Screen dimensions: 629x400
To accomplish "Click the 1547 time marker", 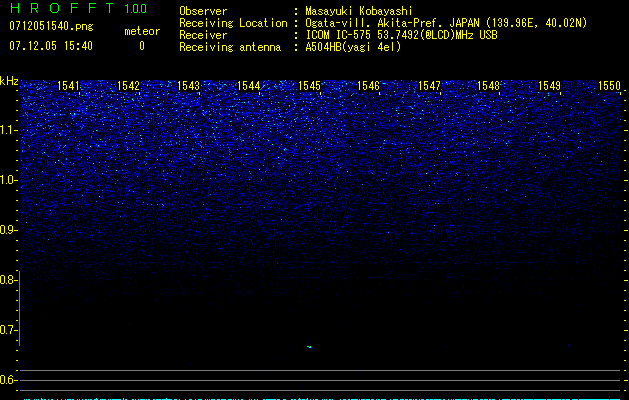I will point(429,86).
